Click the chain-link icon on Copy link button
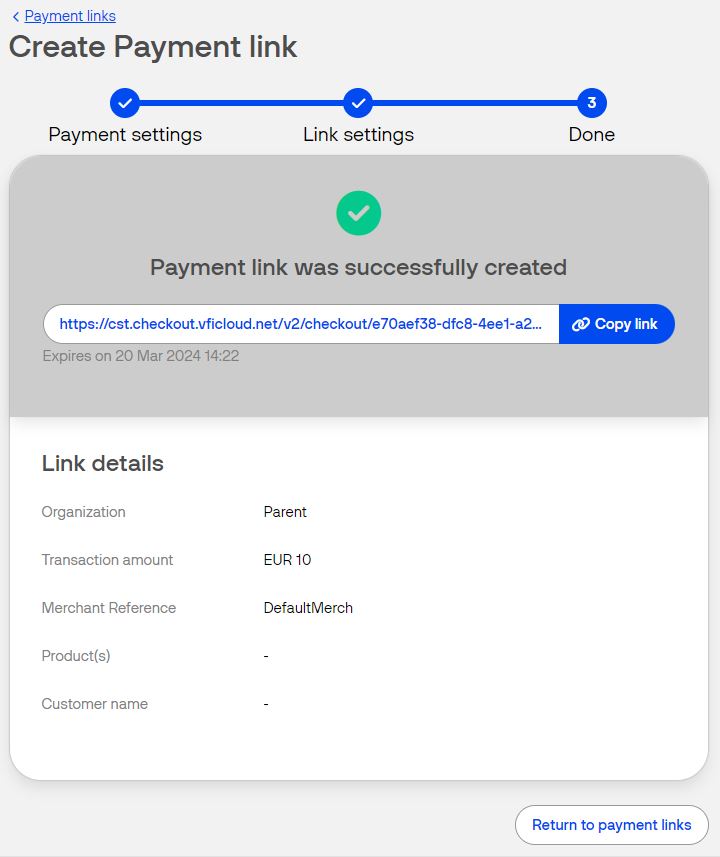720x857 pixels. point(580,323)
